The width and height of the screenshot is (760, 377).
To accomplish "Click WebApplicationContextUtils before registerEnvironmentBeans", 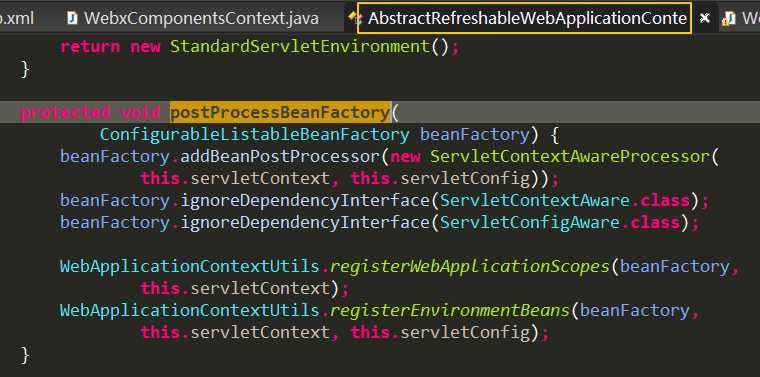I will (x=190, y=310).
